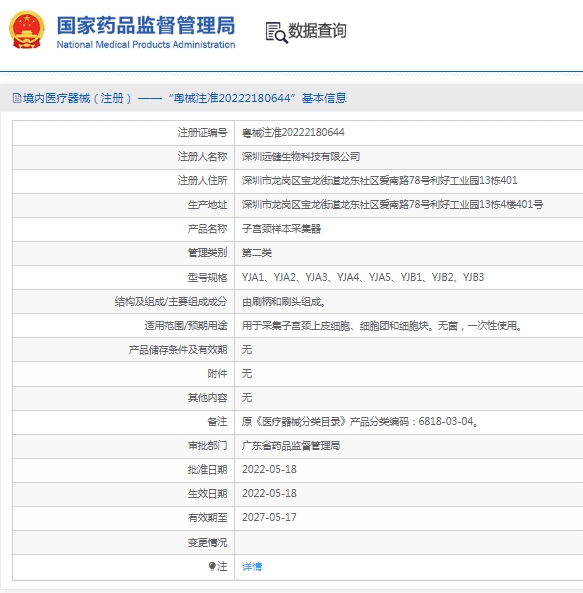The width and height of the screenshot is (583, 593).
Task: Select production address ending 13栋4楼401号
Action: click(x=392, y=205)
